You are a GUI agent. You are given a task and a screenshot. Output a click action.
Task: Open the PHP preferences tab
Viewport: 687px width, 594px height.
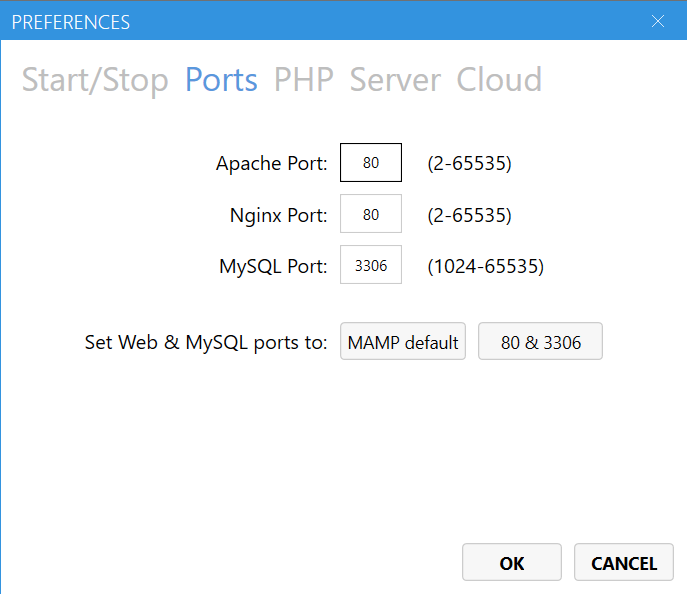coord(303,80)
